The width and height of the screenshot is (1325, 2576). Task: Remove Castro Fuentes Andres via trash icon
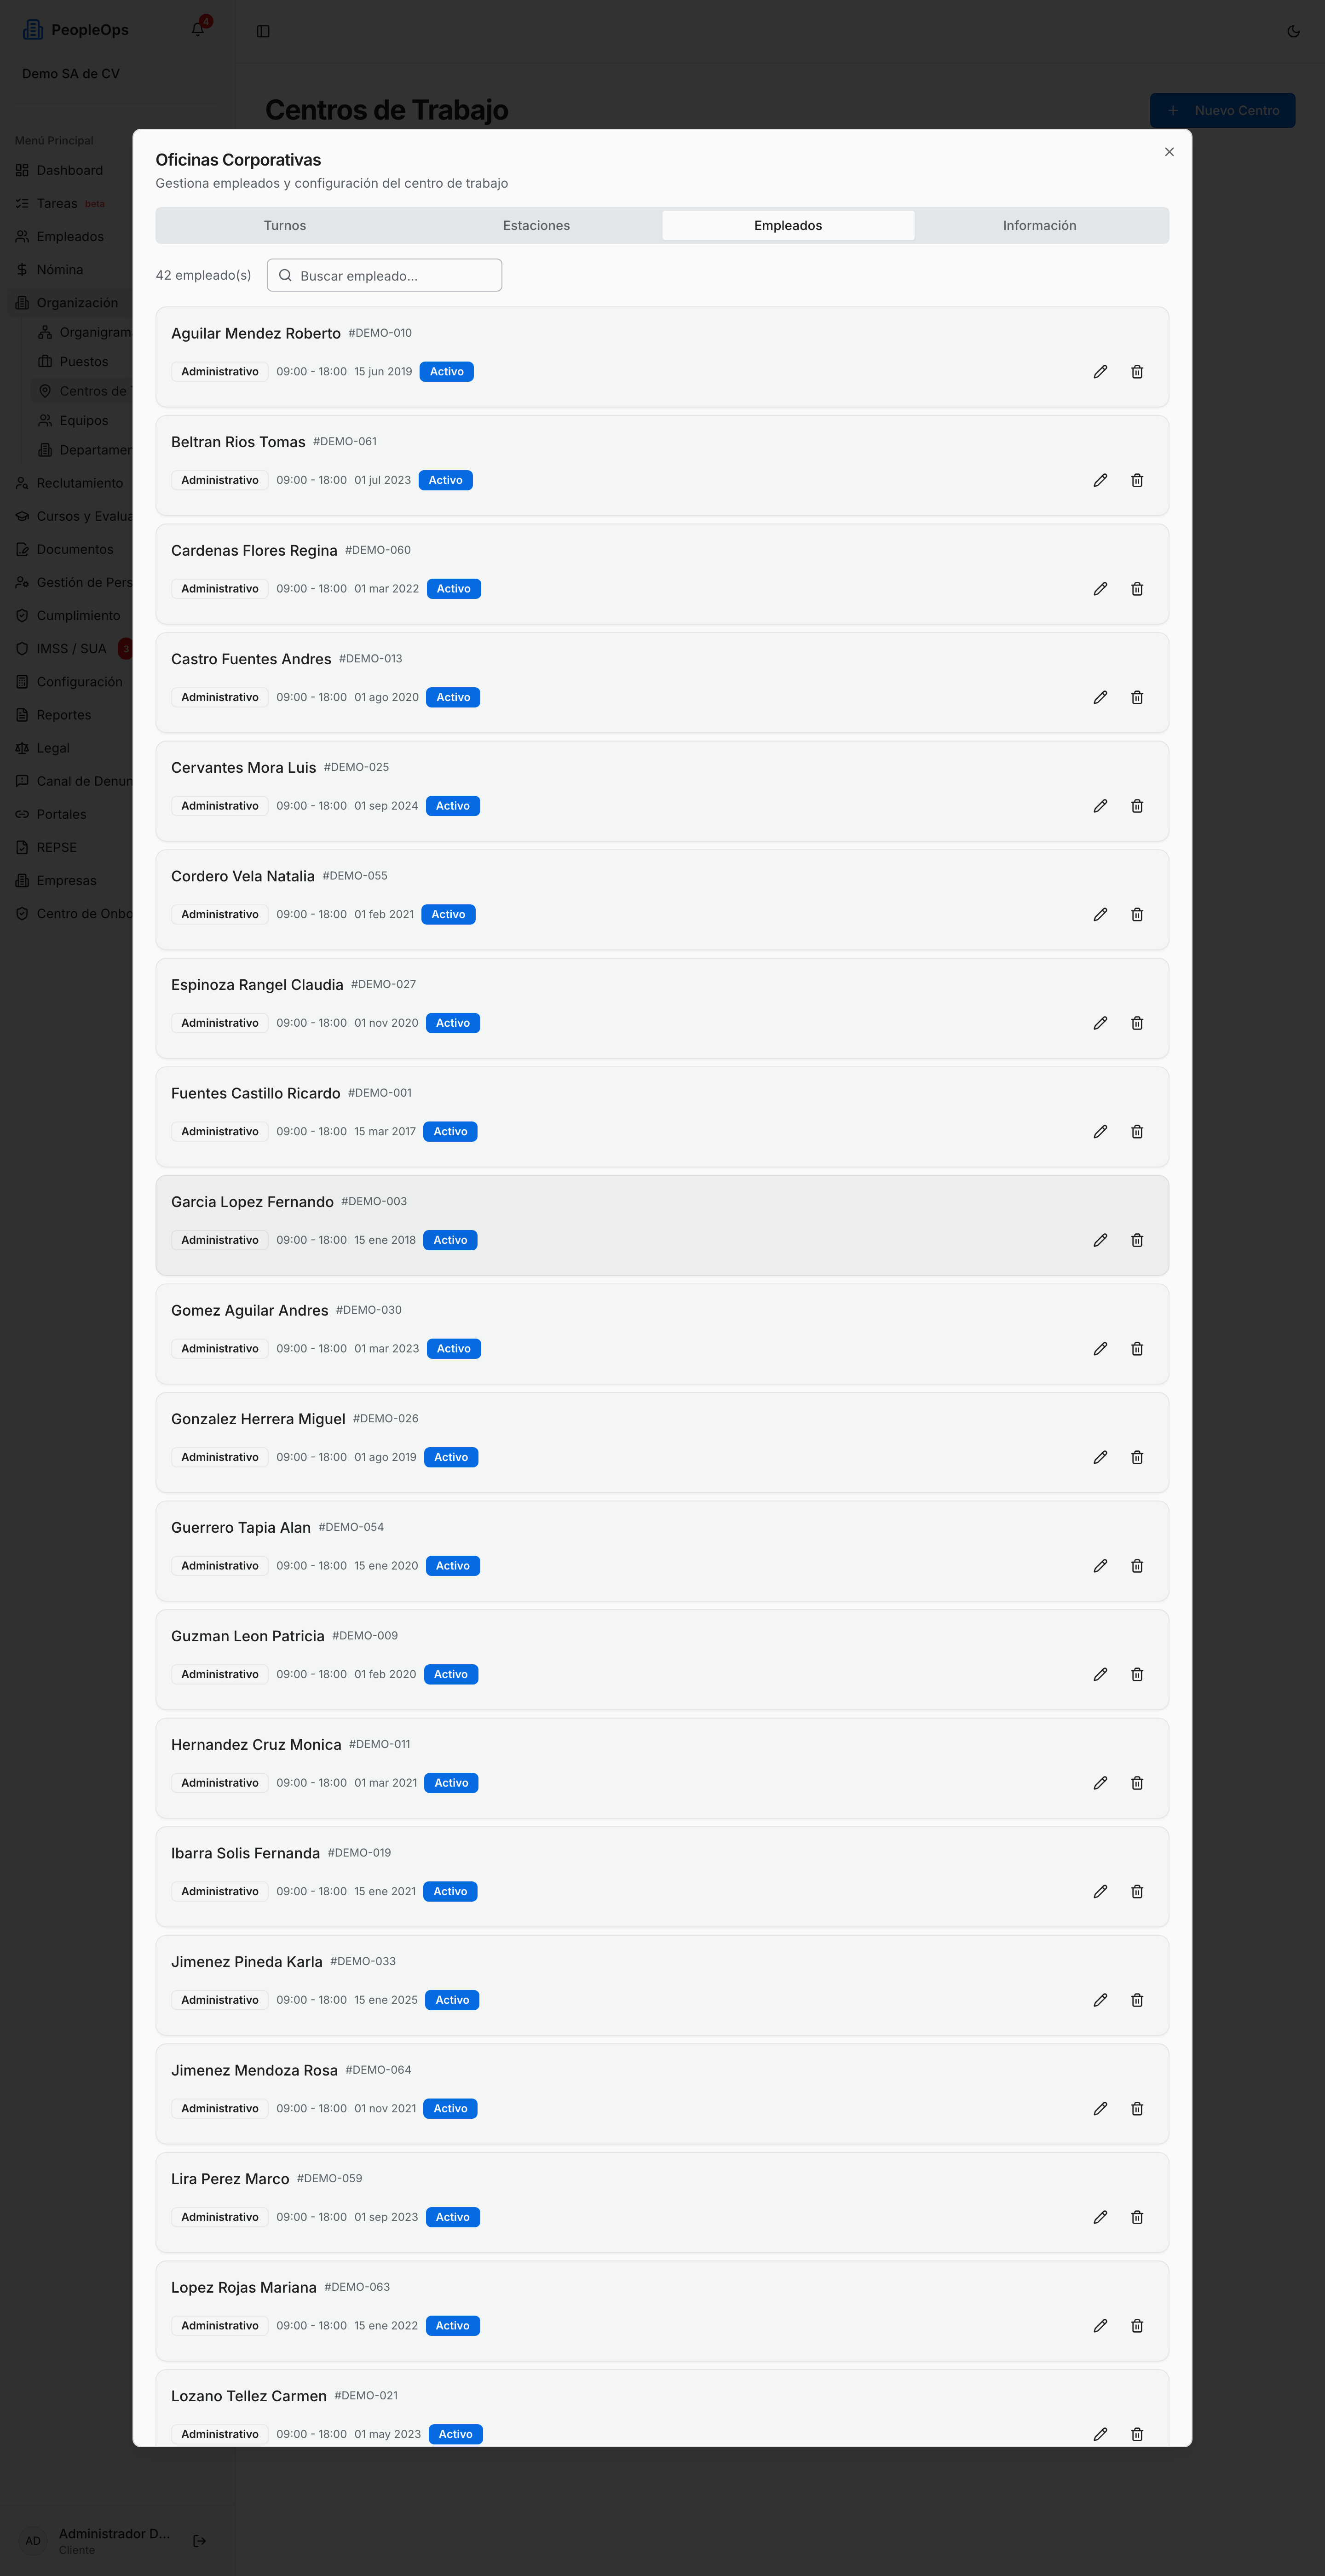1137,697
